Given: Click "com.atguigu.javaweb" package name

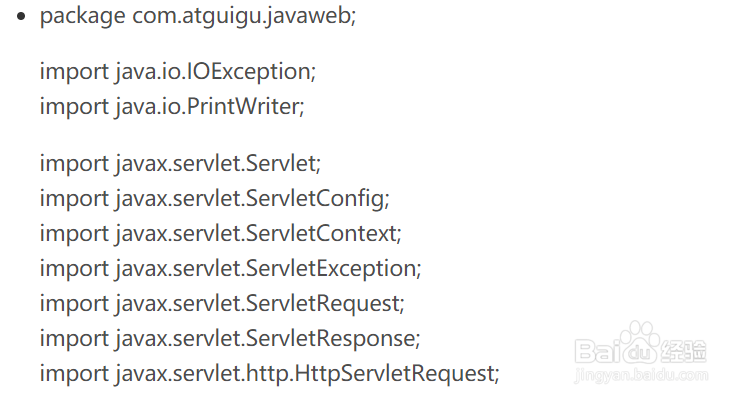Looking at the screenshot, I should point(243,19).
